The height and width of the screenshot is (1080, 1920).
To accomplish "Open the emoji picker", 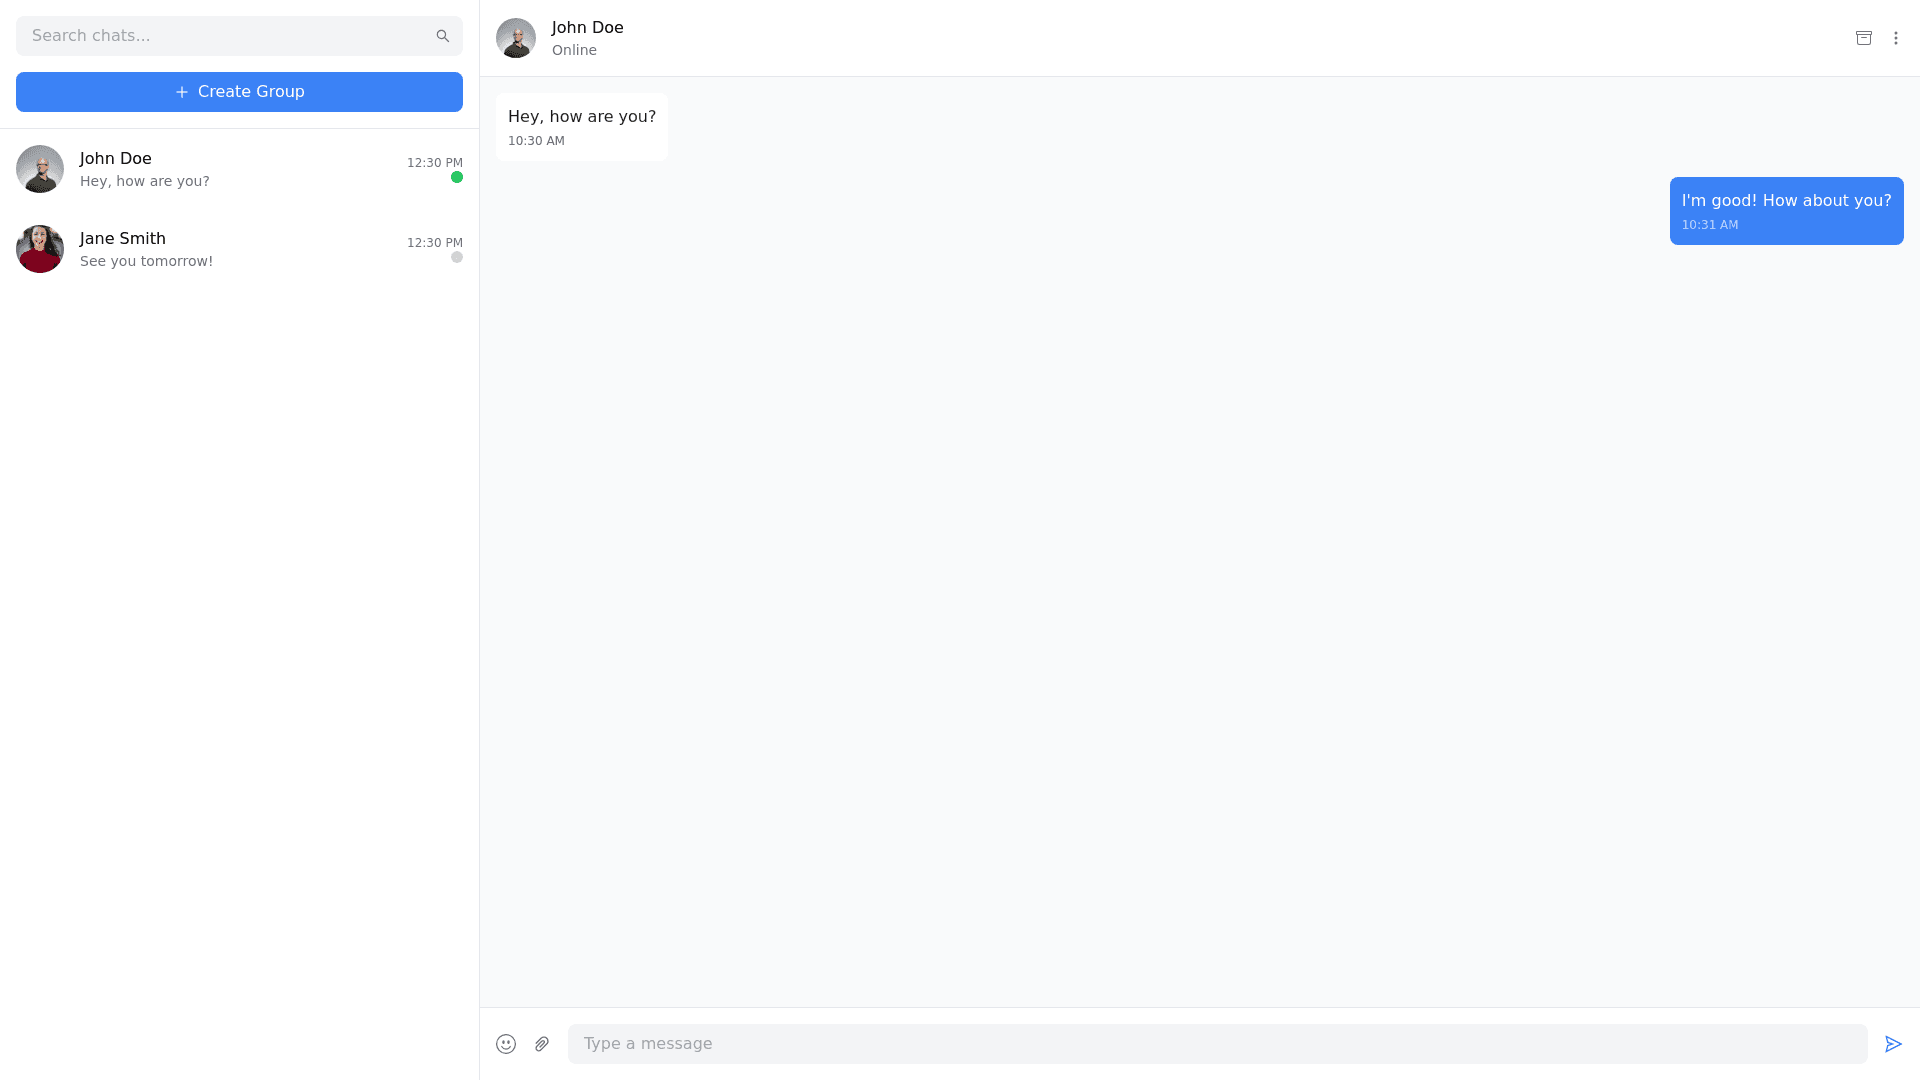I will tap(506, 1044).
